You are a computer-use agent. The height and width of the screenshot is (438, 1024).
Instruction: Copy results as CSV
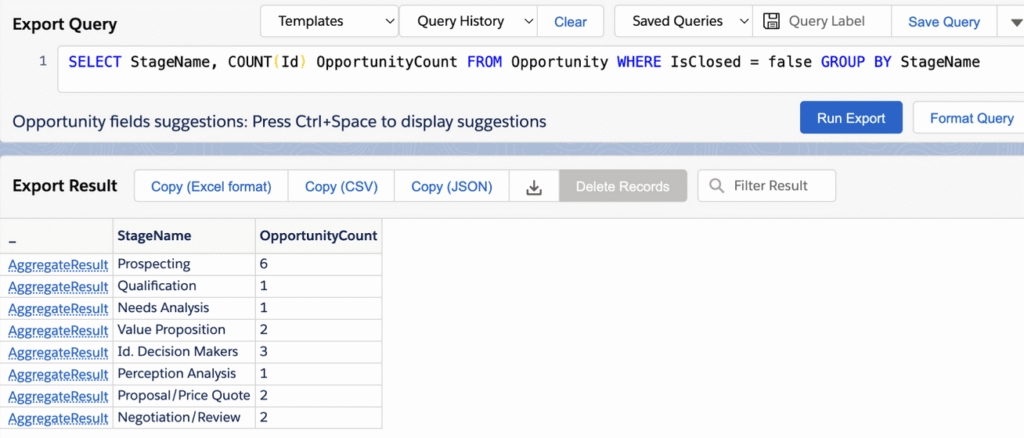[x=342, y=187]
